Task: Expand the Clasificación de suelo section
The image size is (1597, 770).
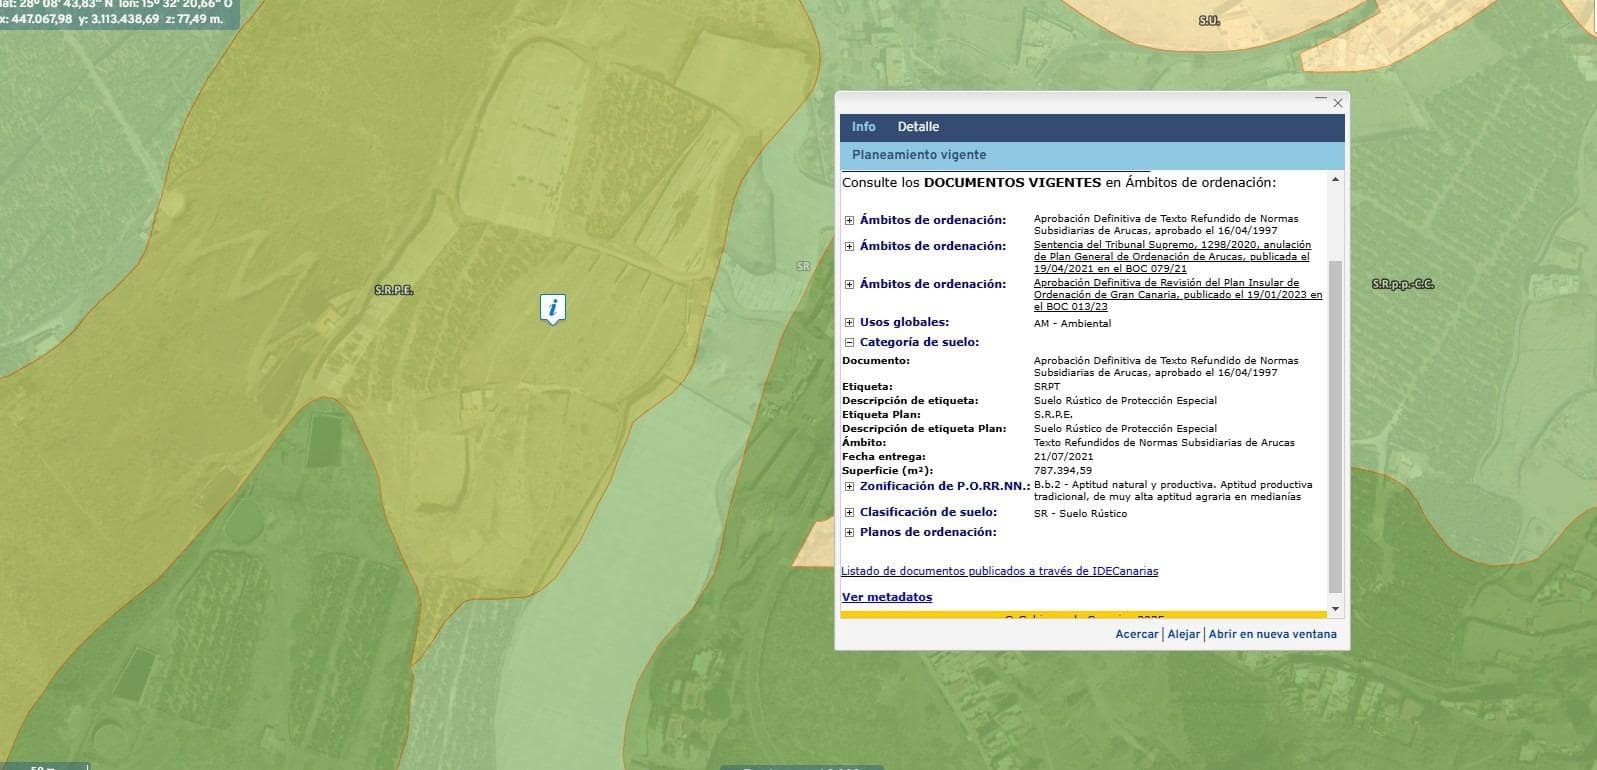Action: coord(849,513)
